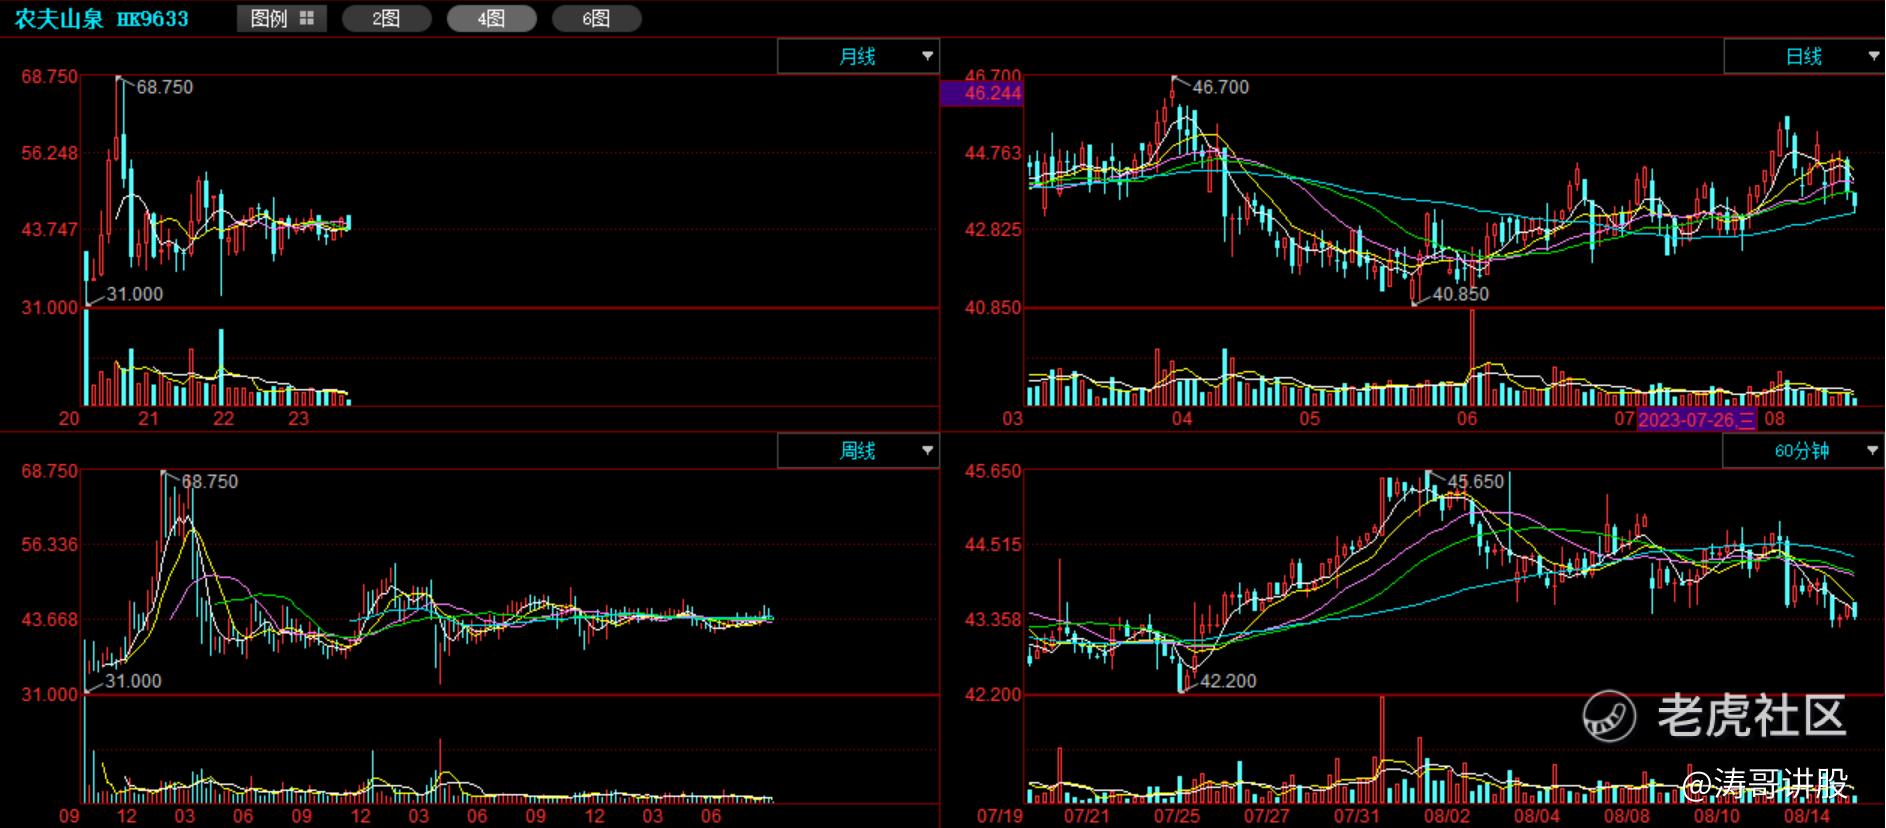This screenshot has width=1886, height=828.
Task: Open the 日线 period dropdown
Action: pos(1804,56)
